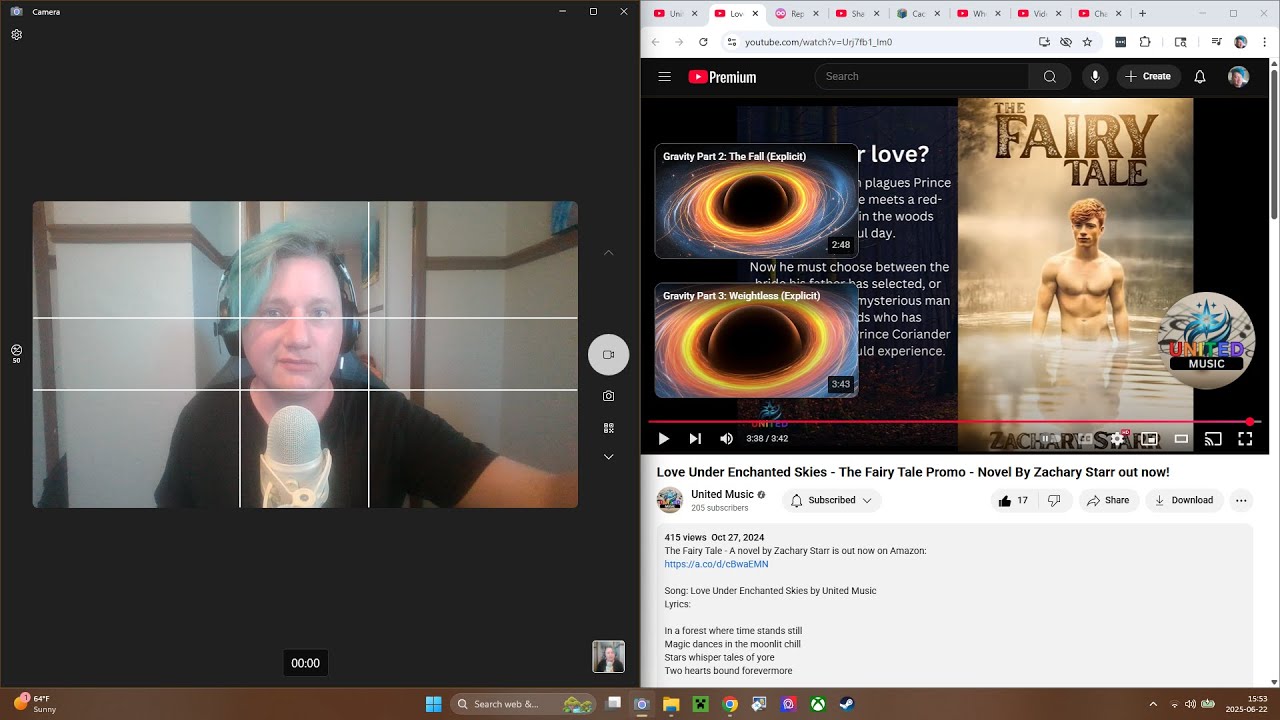The image size is (1280, 720).
Task: Select previous camera mode with up chevron
Action: pos(608,253)
